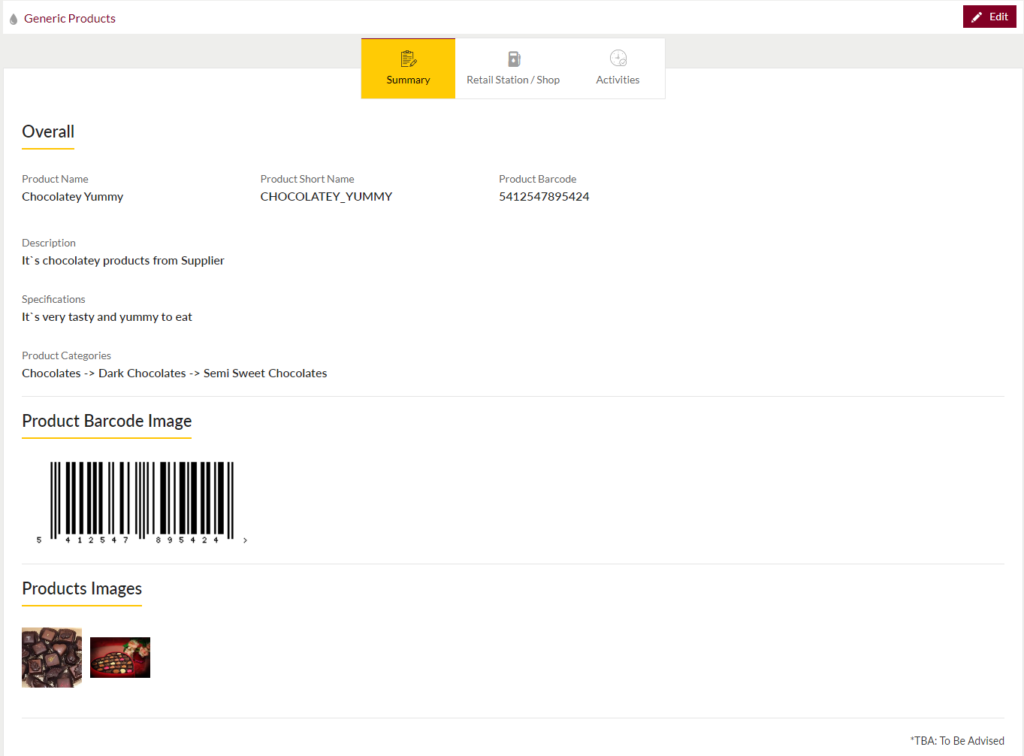The width and height of the screenshot is (1024, 756).
Task: Click the Specifications label
Action: point(54,299)
